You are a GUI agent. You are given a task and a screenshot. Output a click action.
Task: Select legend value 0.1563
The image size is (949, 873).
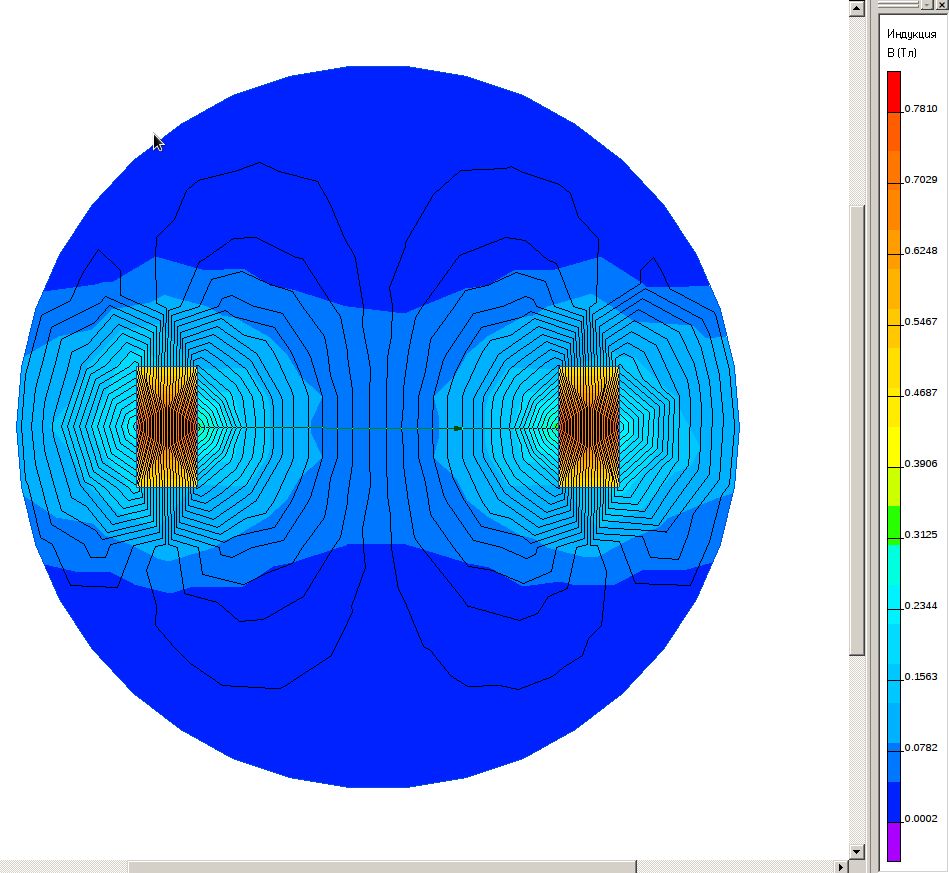(921, 677)
